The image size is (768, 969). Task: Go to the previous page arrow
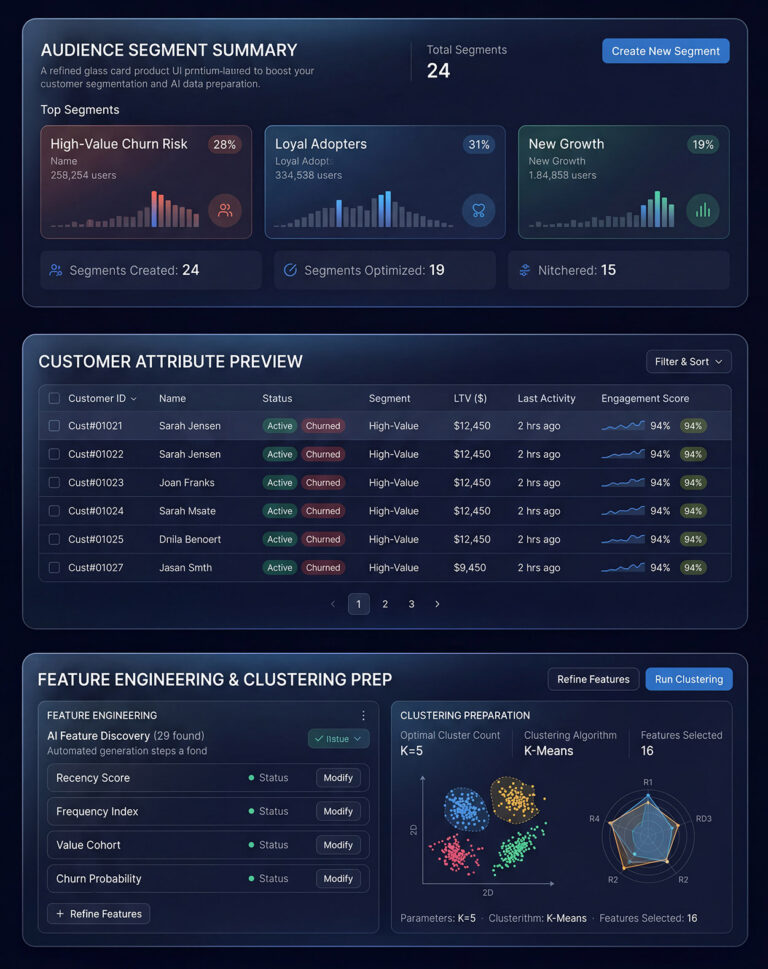point(333,604)
